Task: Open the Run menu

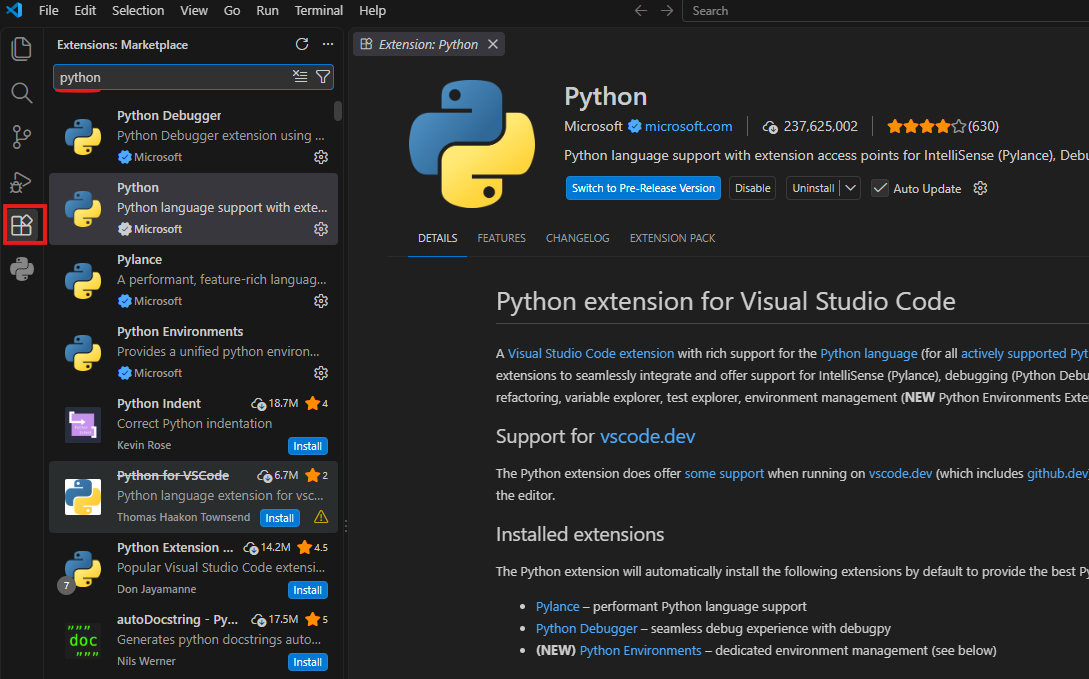Action: [267, 10]
